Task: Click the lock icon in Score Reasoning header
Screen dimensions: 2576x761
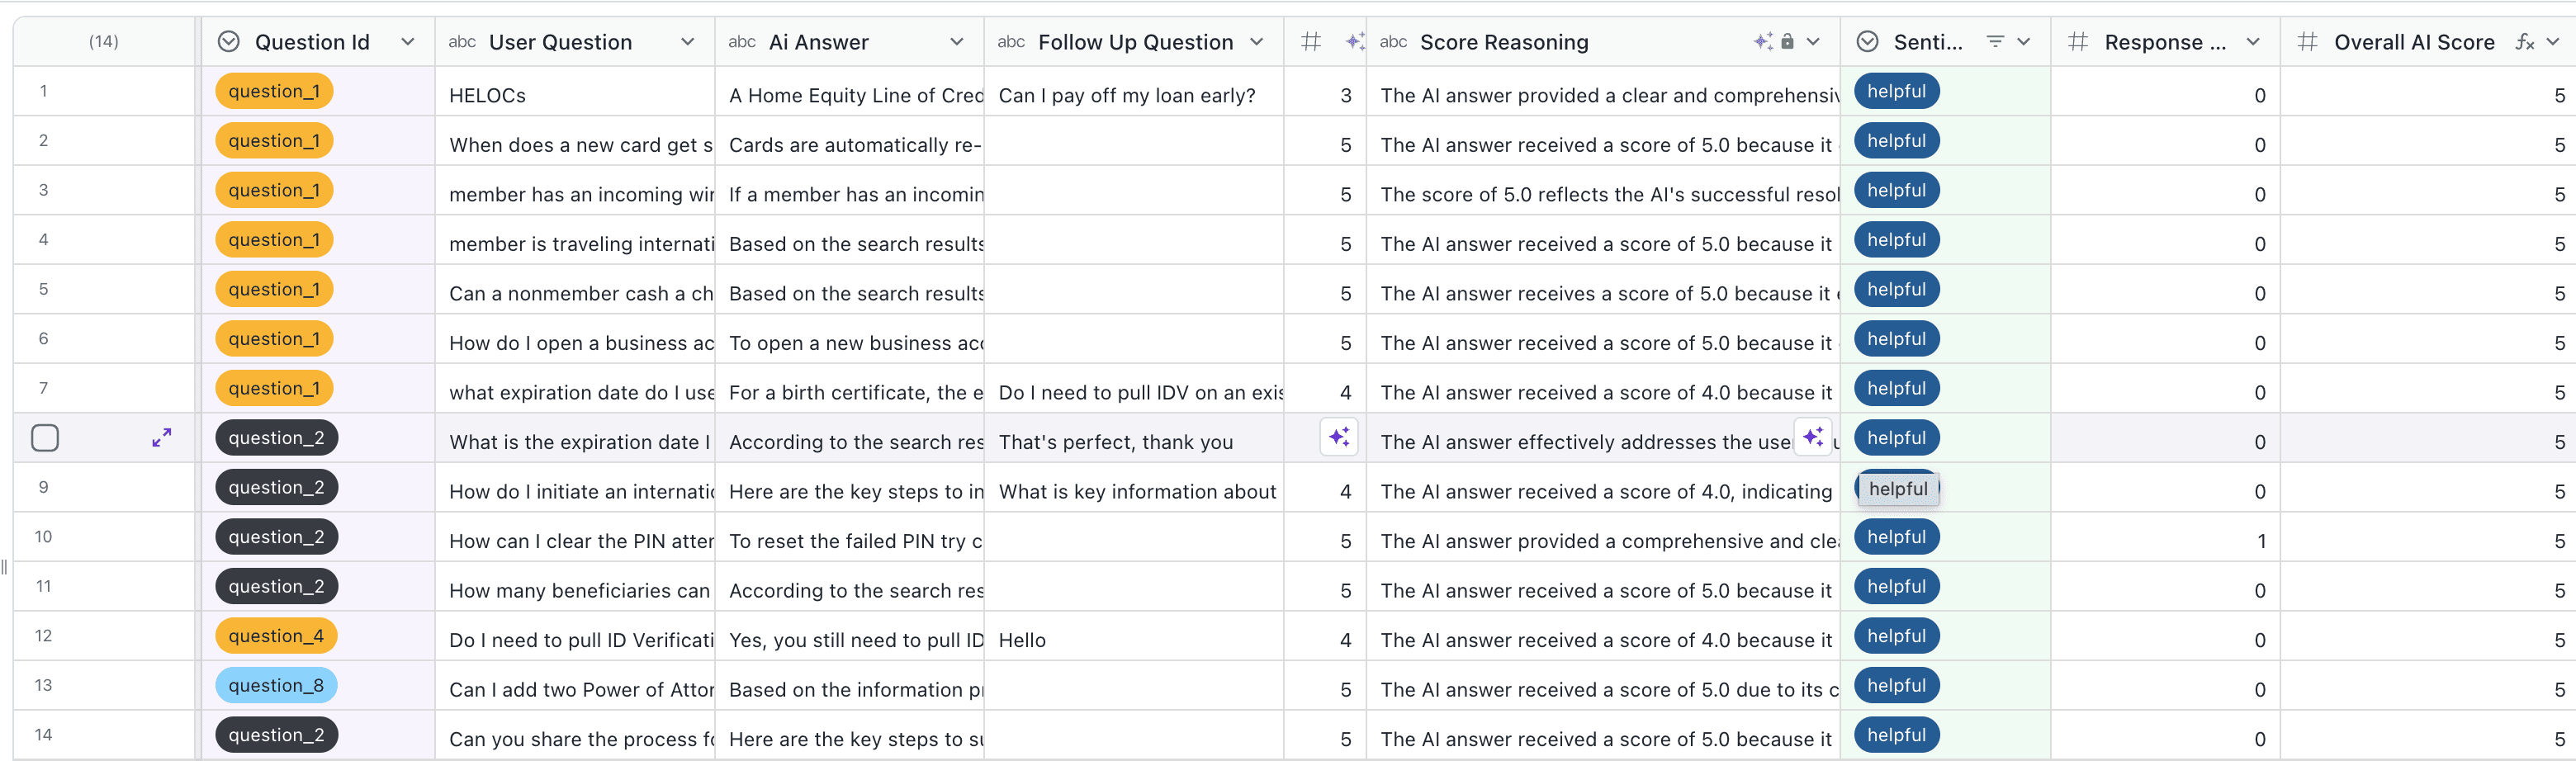Action: pos(1787,41)
